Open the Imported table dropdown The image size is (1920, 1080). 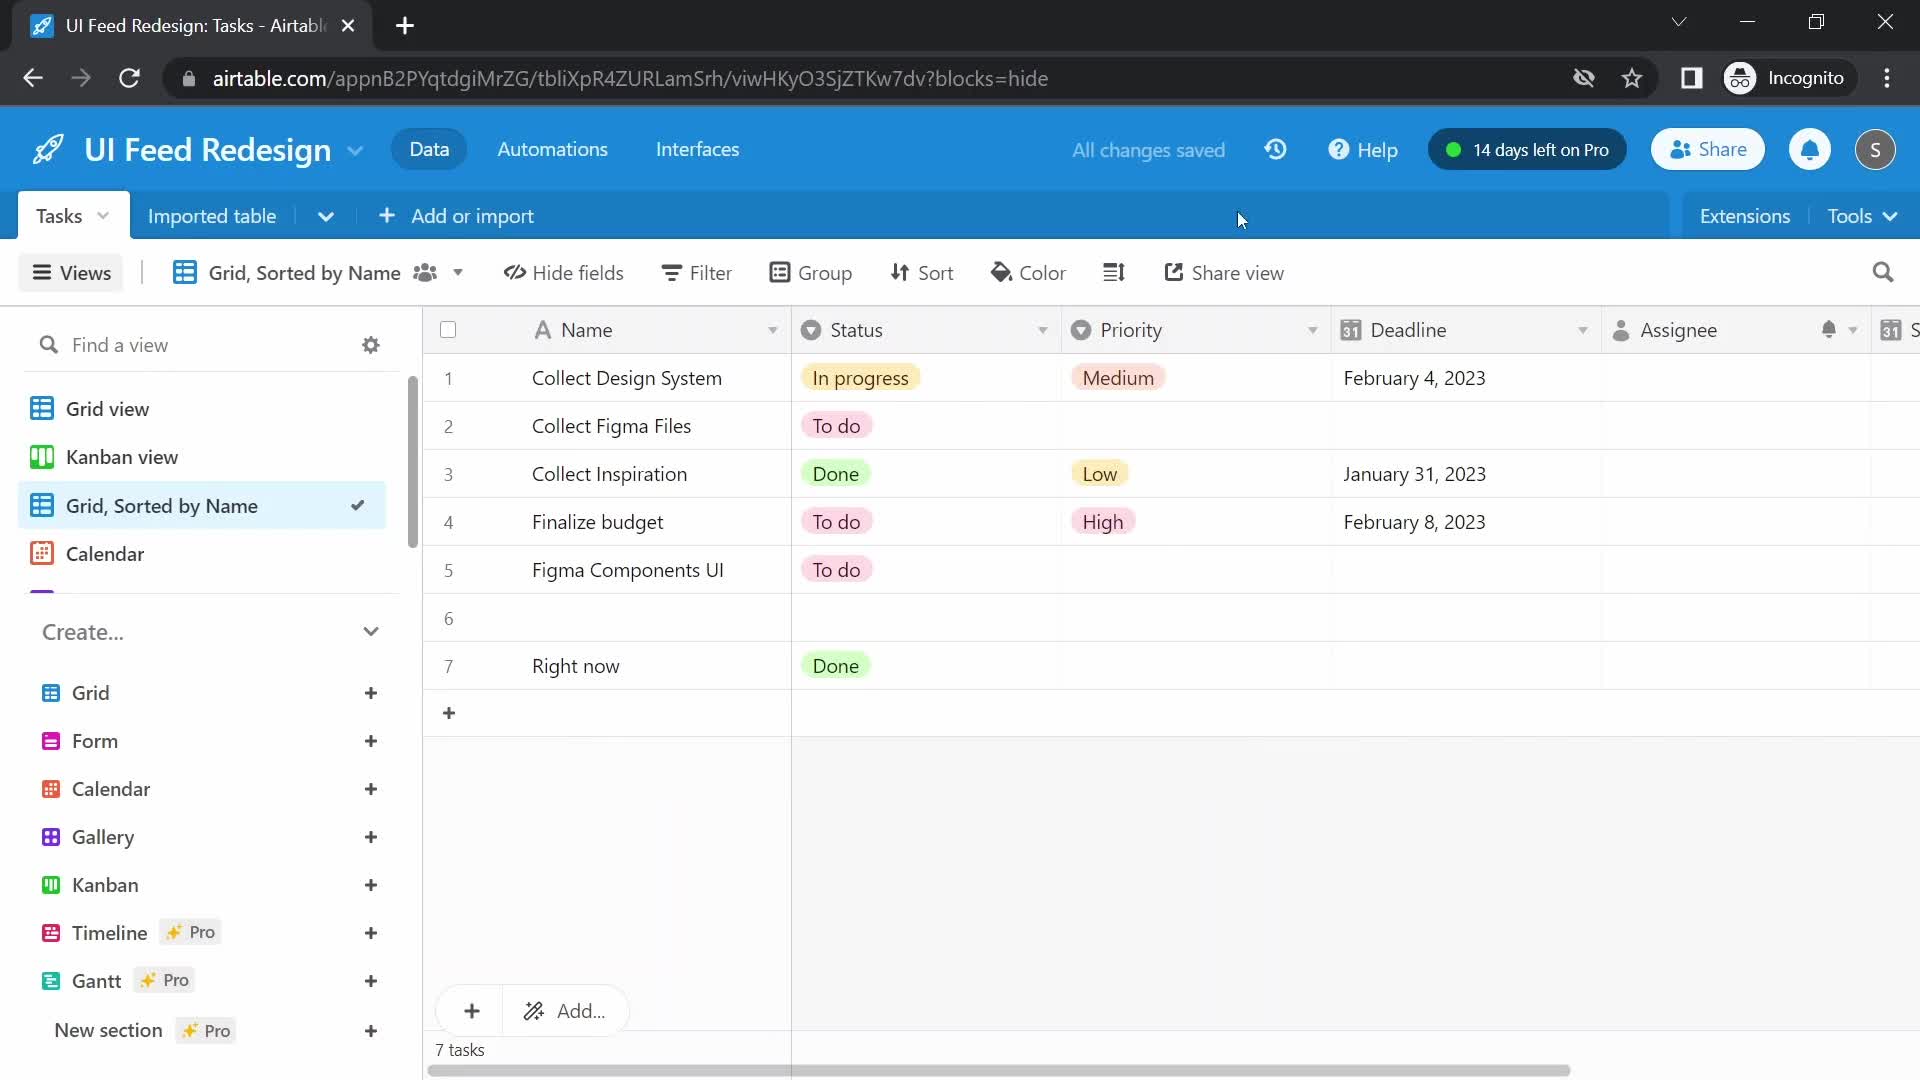pos(326,216)
